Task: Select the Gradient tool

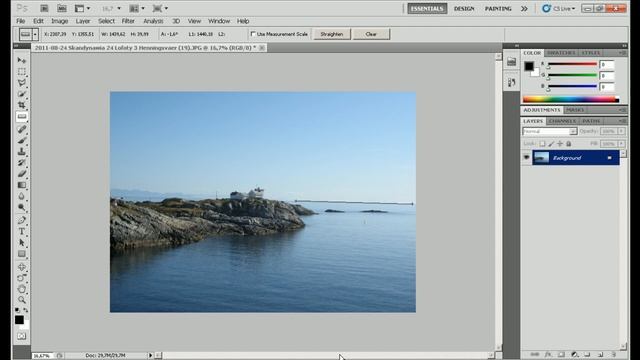Action: pyautogui.click(x=22, y=185)
